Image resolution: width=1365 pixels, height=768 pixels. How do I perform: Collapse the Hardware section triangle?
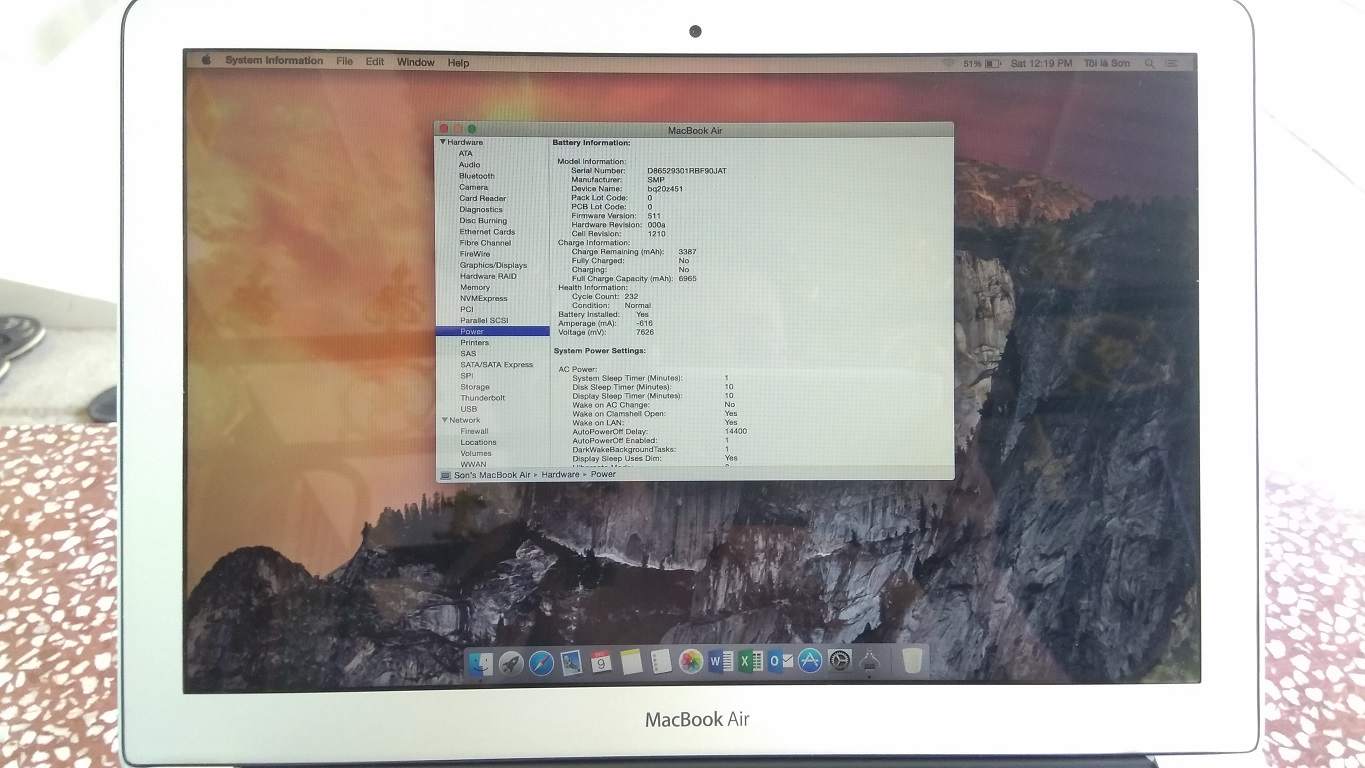click(x=443, y=142)
